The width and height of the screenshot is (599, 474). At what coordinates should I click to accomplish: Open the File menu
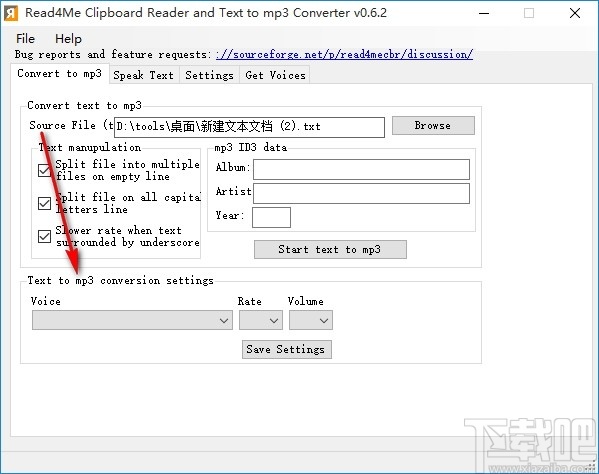(25, 39)
